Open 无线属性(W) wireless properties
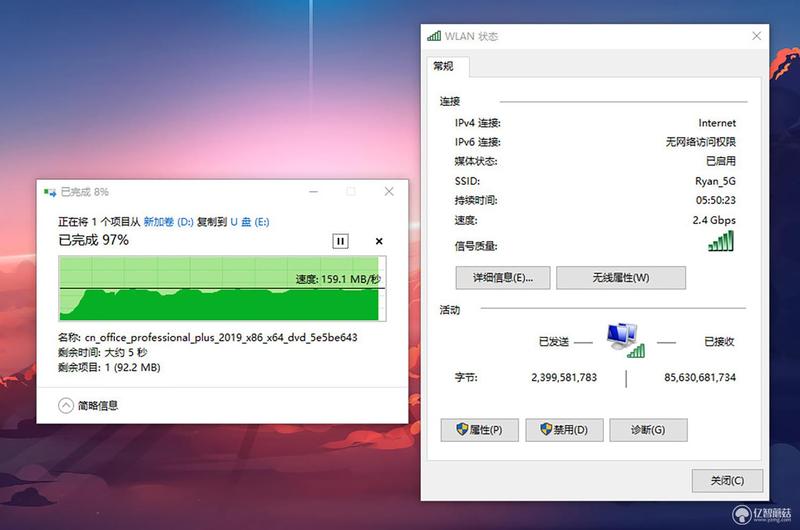Viewport: 800px width, 530px height. 621,277
